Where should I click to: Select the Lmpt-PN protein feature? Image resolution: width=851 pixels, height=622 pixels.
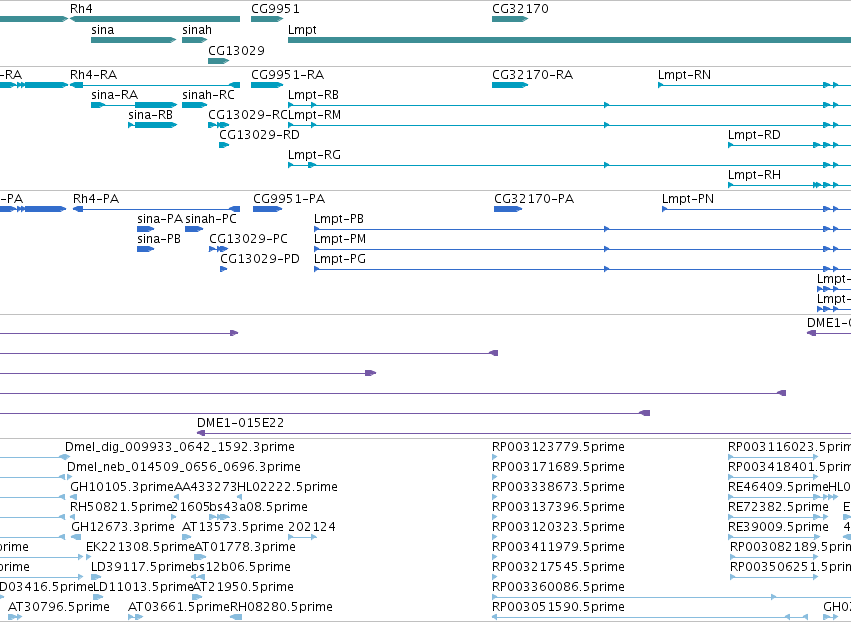tap(757, 209)
